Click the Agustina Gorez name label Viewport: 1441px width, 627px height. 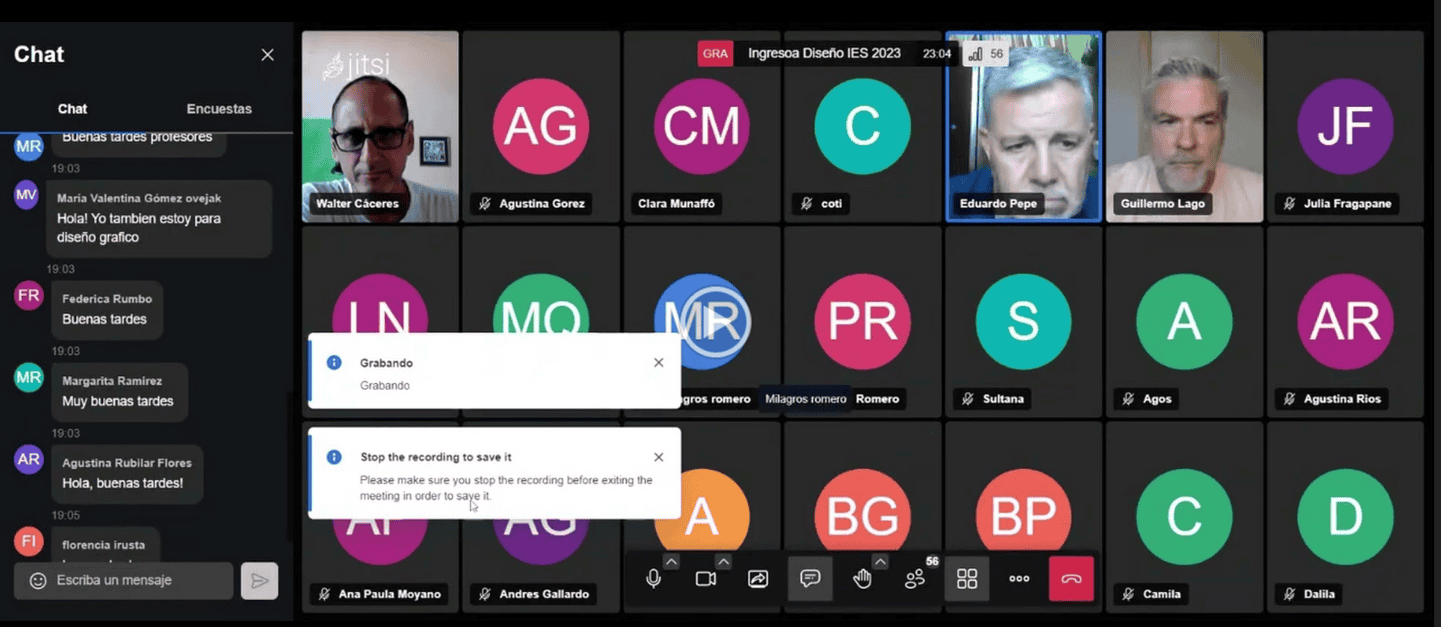point(542,204)
